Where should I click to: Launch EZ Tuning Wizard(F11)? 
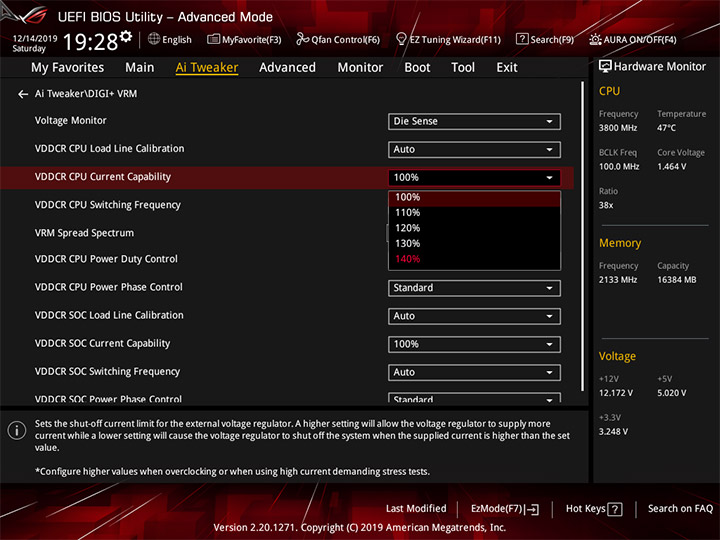[448, 39]
